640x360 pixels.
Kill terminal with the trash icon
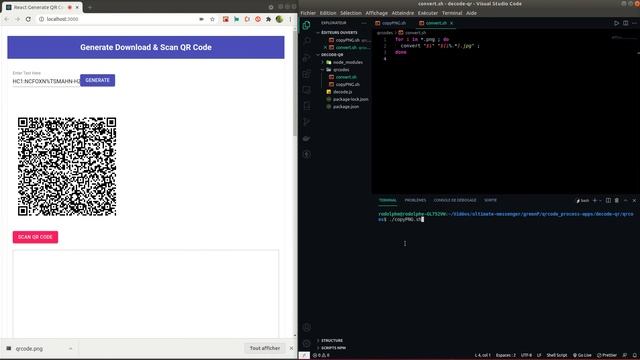[x=617, y=200]
